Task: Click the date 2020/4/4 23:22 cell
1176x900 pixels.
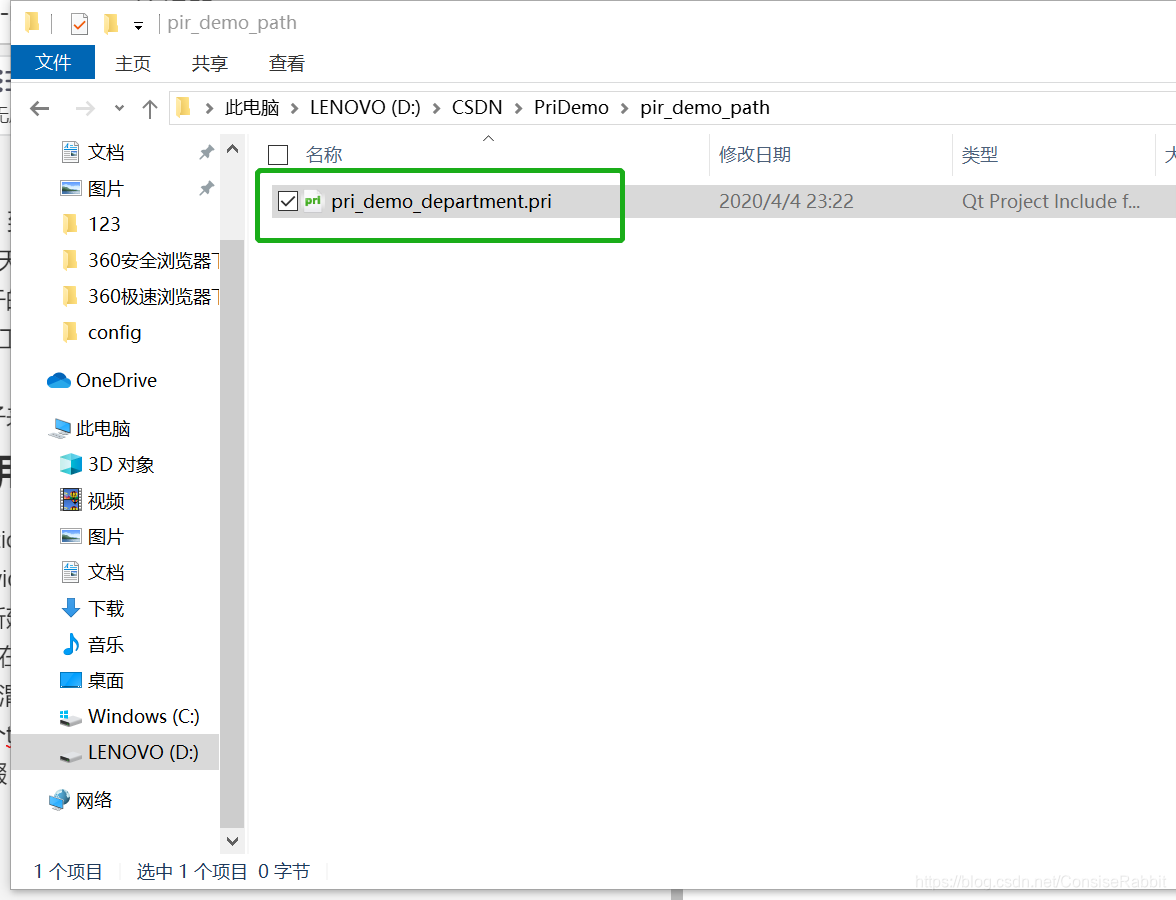Action: [x=786, y=202]
